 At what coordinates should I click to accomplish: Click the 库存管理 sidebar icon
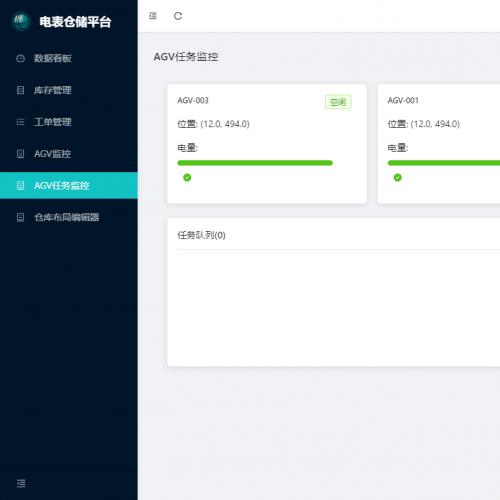(x=20, y=90)
